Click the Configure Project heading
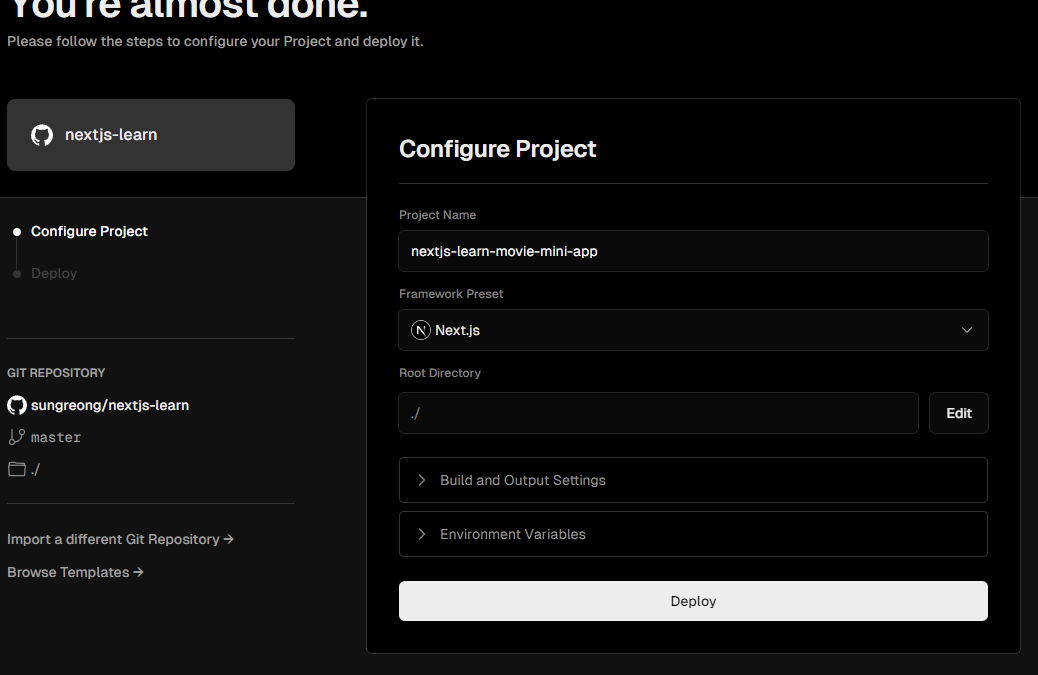Screen dimensions: 1038x675 [498, 149]
